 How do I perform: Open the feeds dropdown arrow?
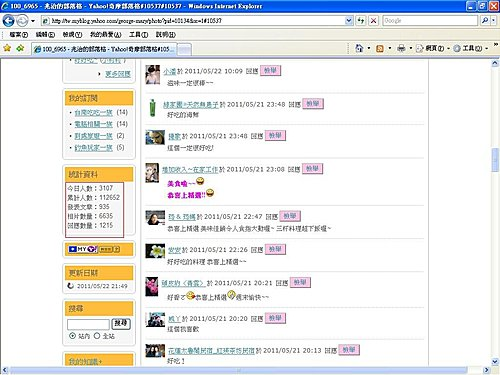tap(390, 48)
